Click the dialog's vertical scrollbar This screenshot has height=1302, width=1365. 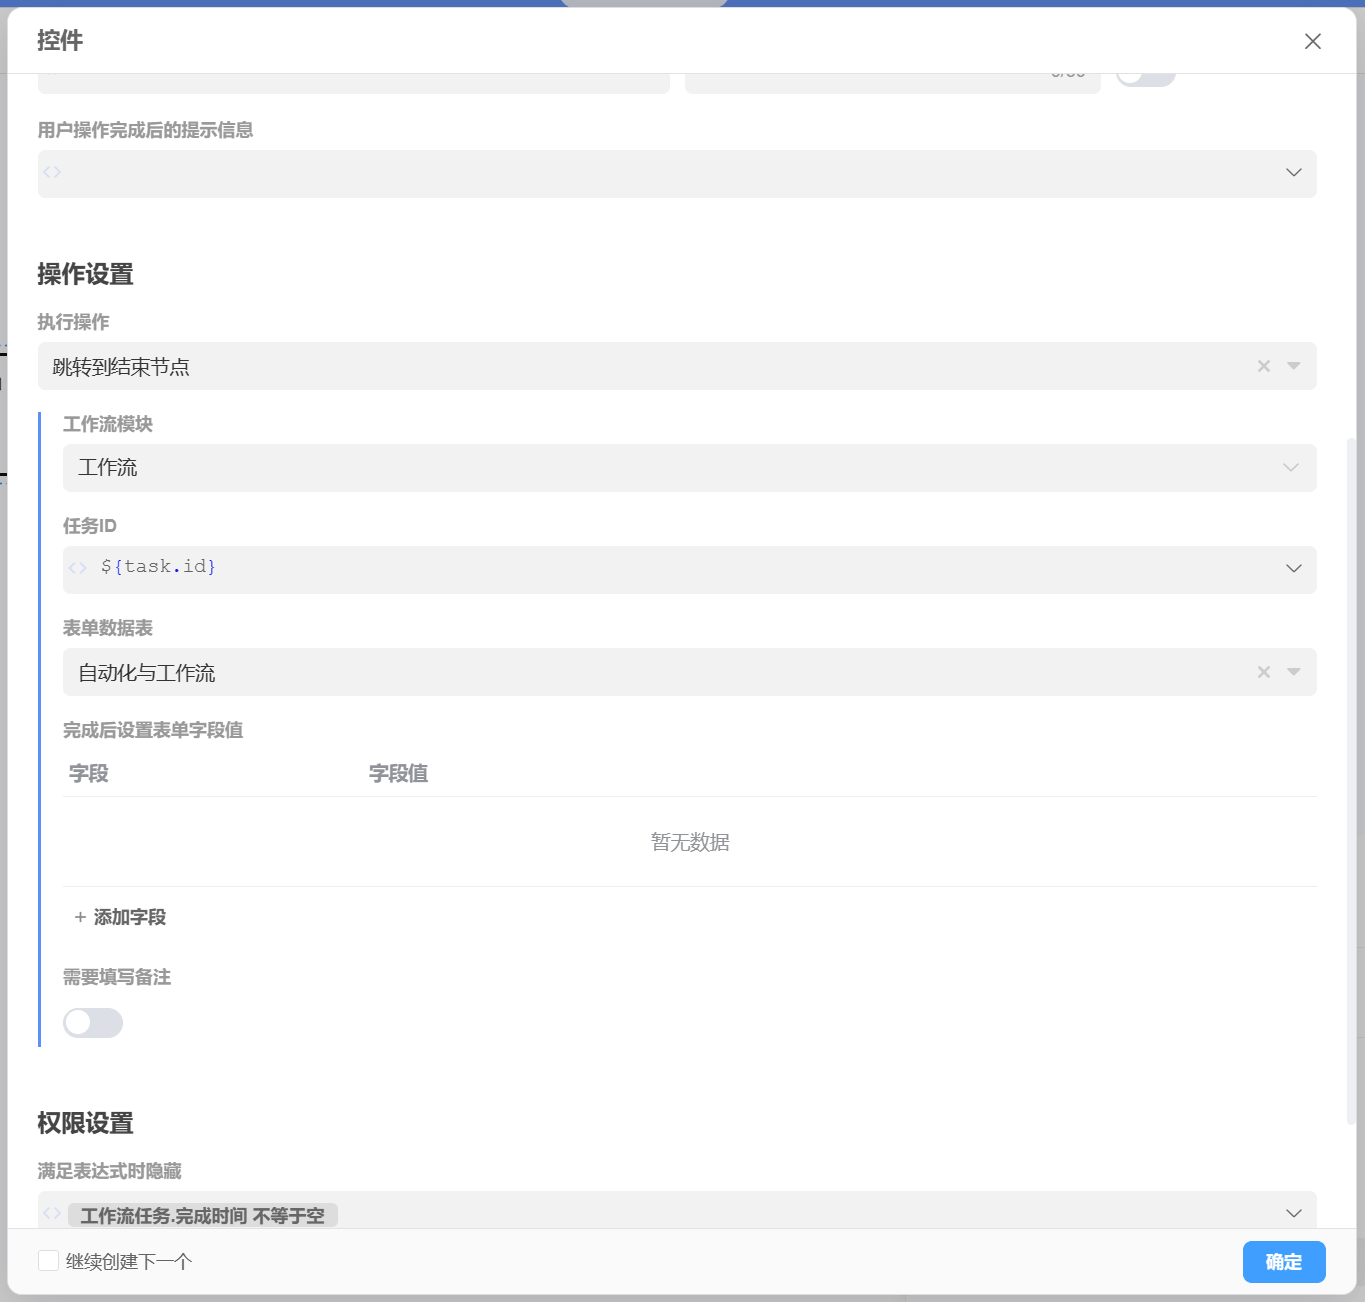pos(1351,780)
